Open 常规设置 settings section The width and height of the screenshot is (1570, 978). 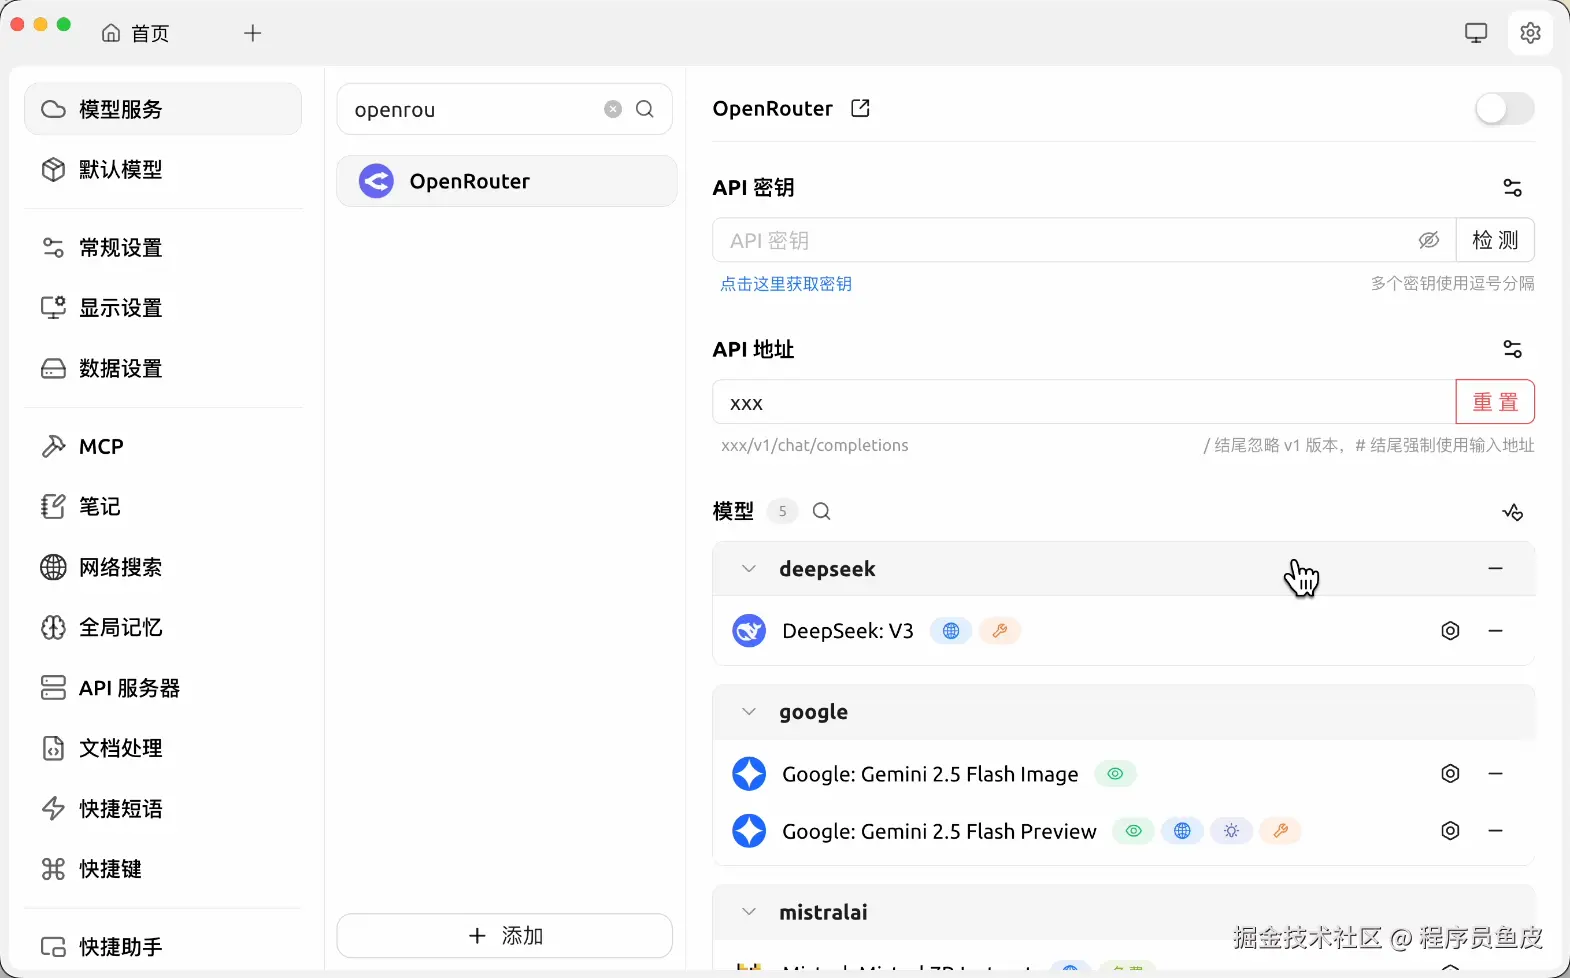[x=163, y=247]
